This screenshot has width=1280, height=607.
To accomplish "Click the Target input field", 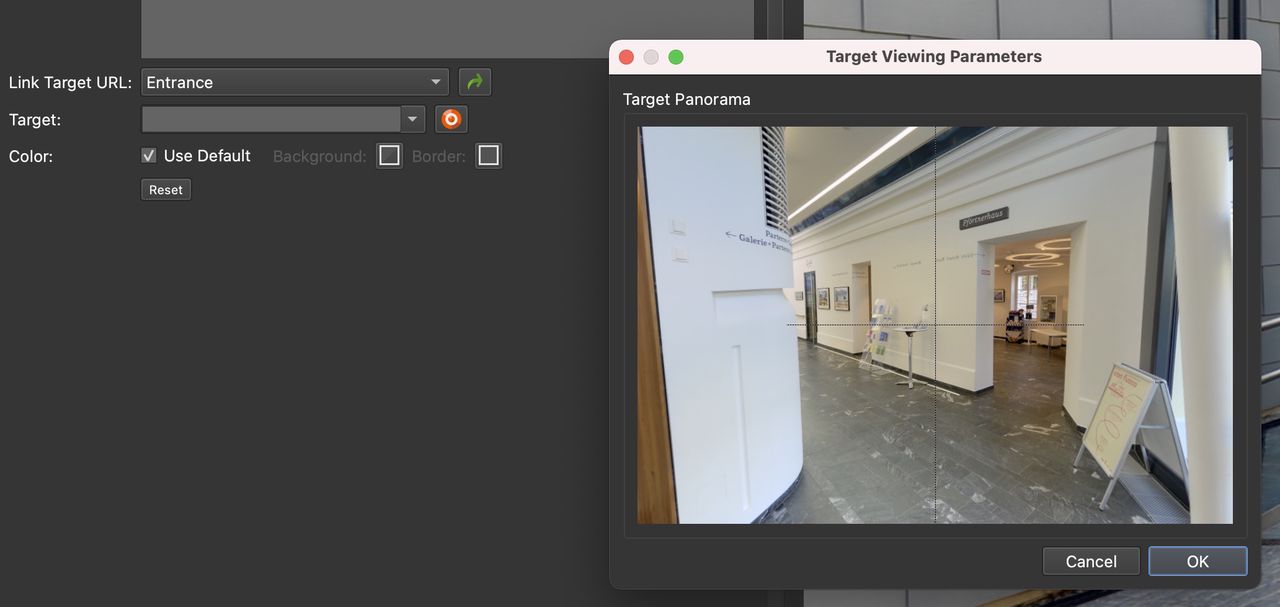I will [x=270, y=118].
